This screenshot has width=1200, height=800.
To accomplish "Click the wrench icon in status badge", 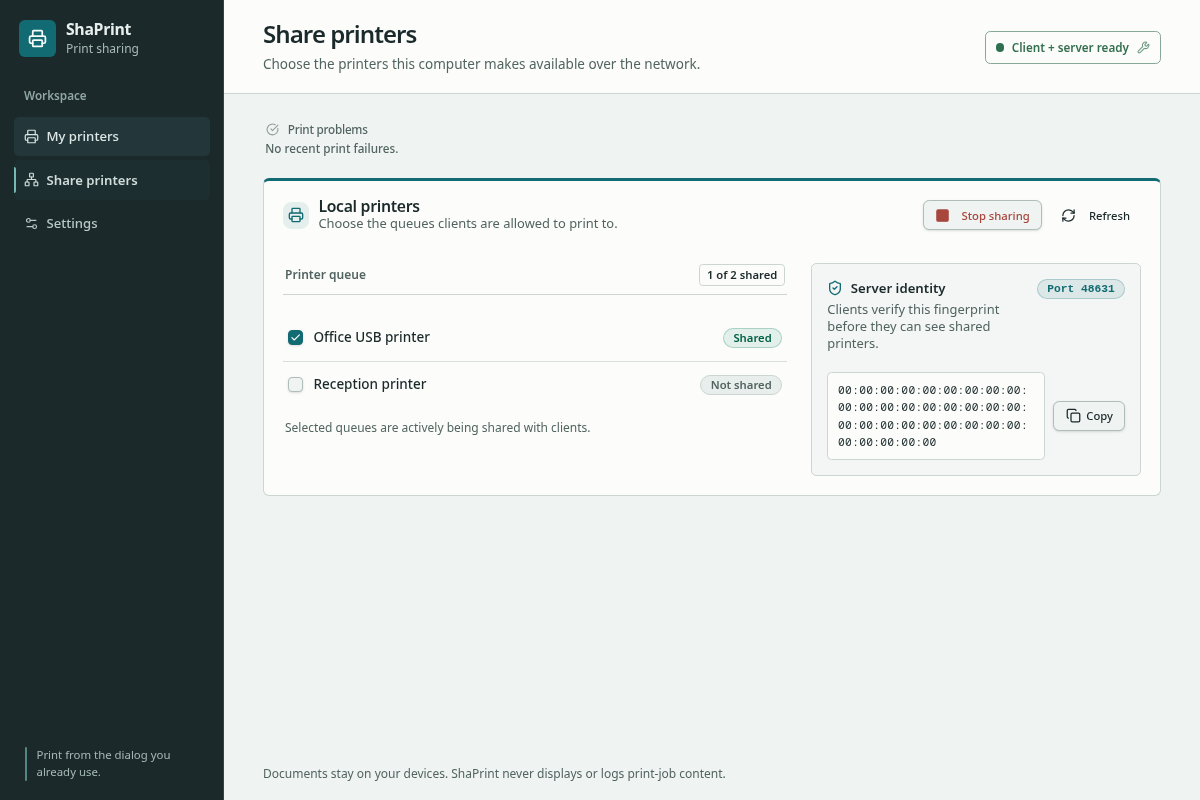I will pyautogui.click(x=1144, y=47).
